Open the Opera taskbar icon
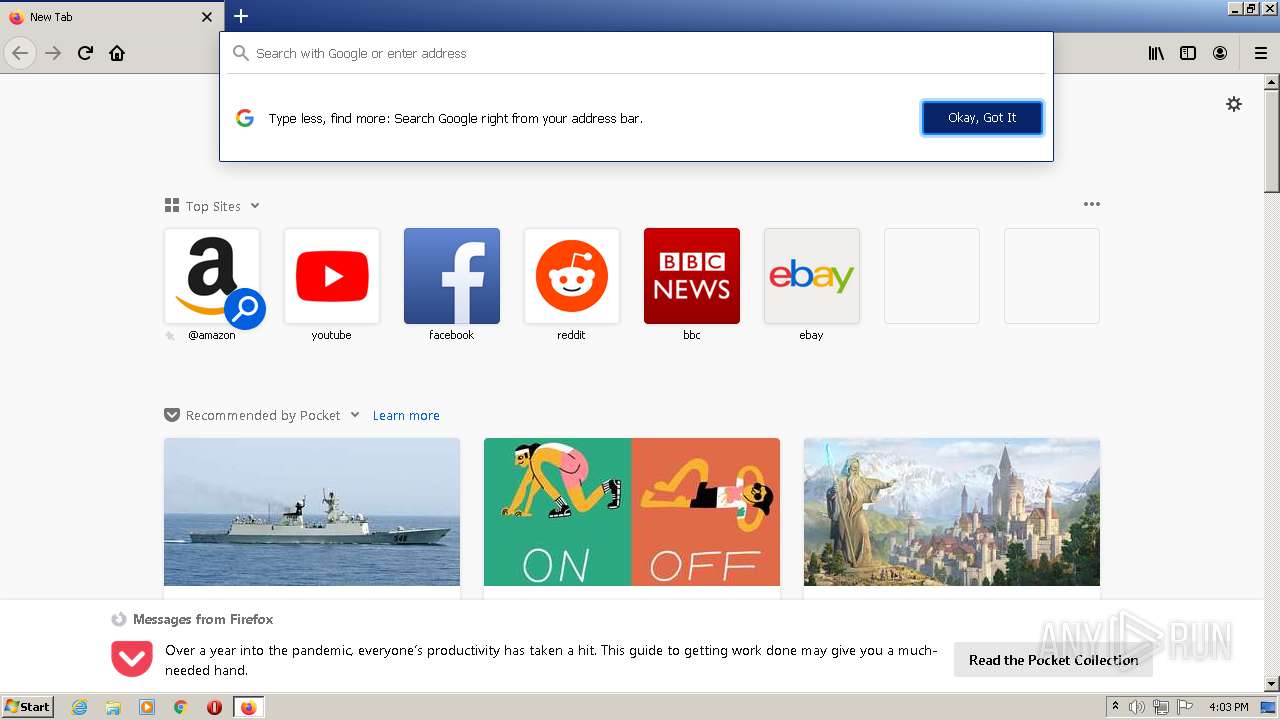The height and width of the screenshot is (720, 1280). 214,707
